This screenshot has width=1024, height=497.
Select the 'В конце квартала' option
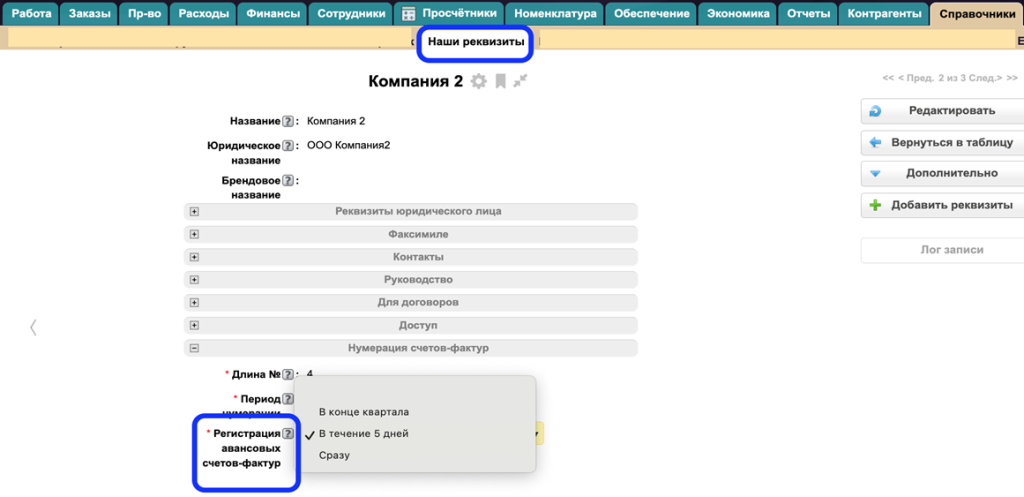coord(364,412)
